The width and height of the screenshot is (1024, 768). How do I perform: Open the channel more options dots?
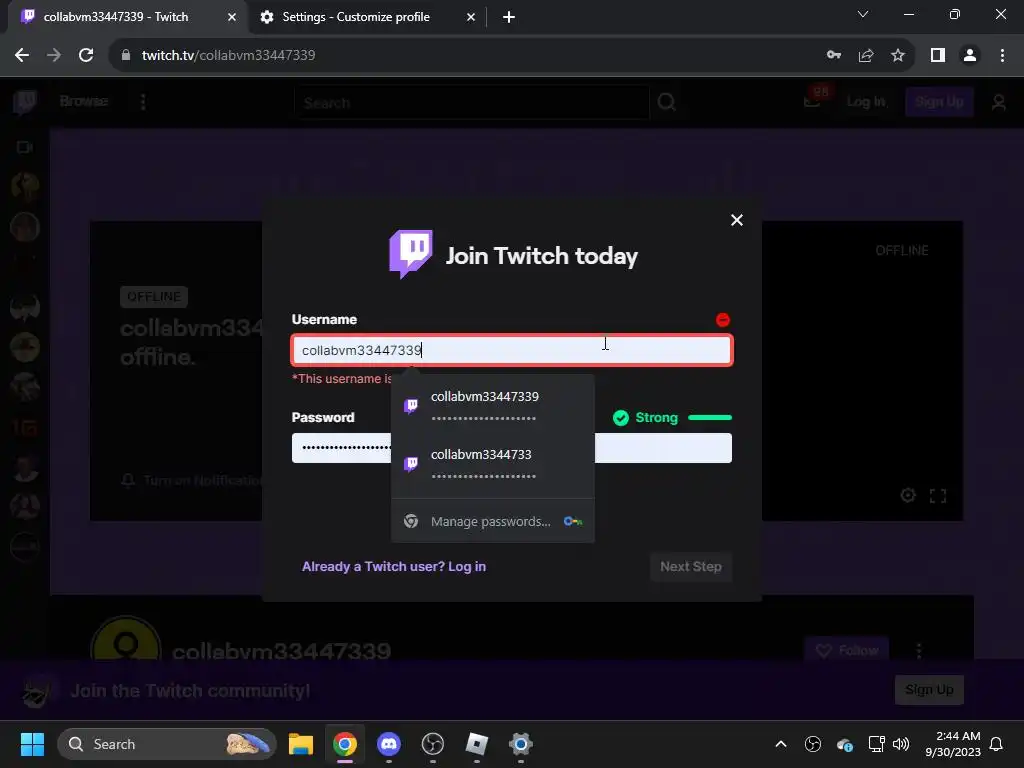(x=919, y=650)
